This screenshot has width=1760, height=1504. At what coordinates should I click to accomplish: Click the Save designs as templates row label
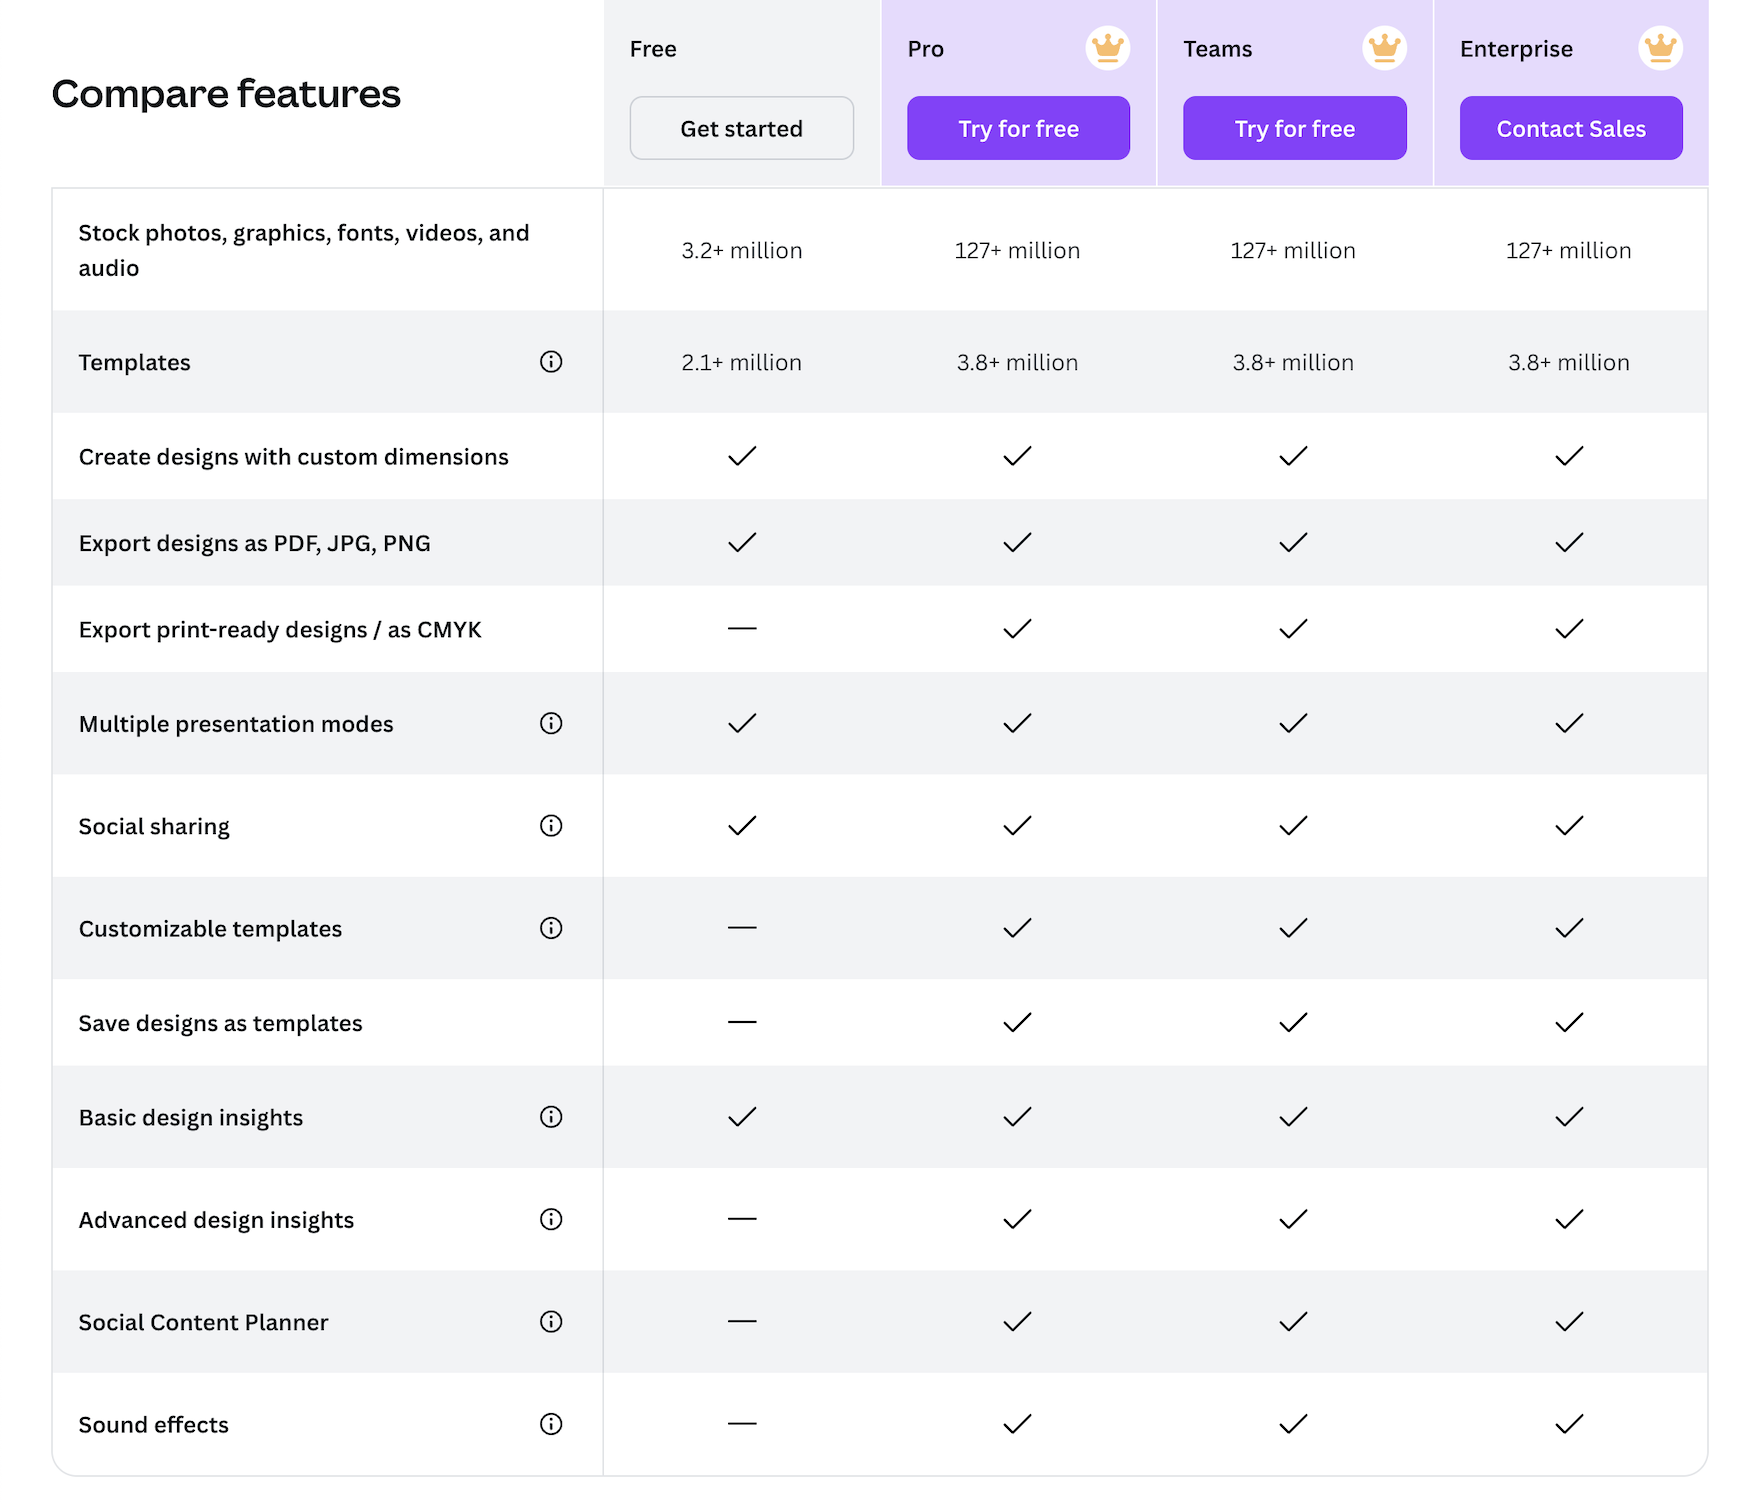220,1023
